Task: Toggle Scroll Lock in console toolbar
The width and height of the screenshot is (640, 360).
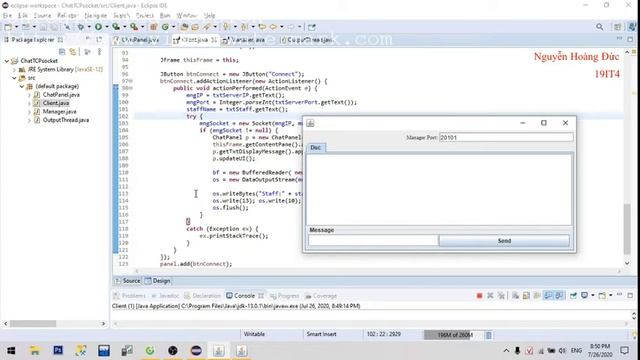Action: pyautogui.click(x=527, y=296)
